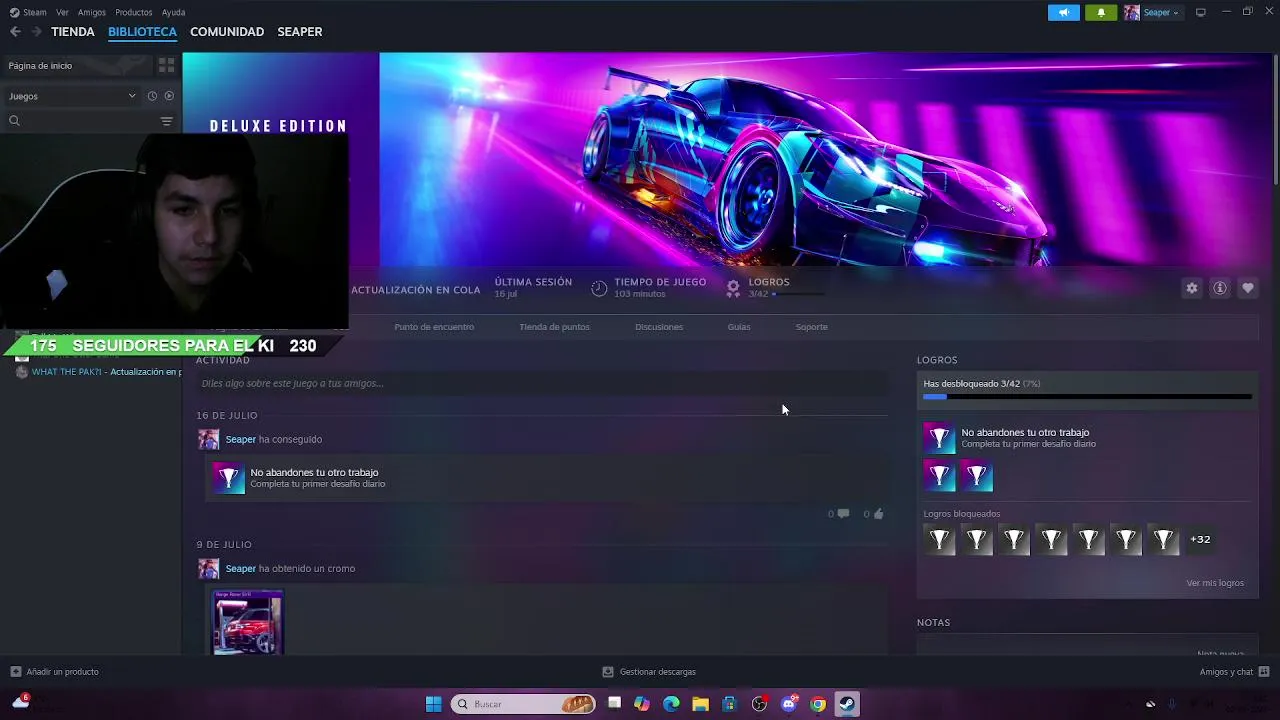Open Punto de encuentro link
This screenshot has width=1280, height=720.
434,327
